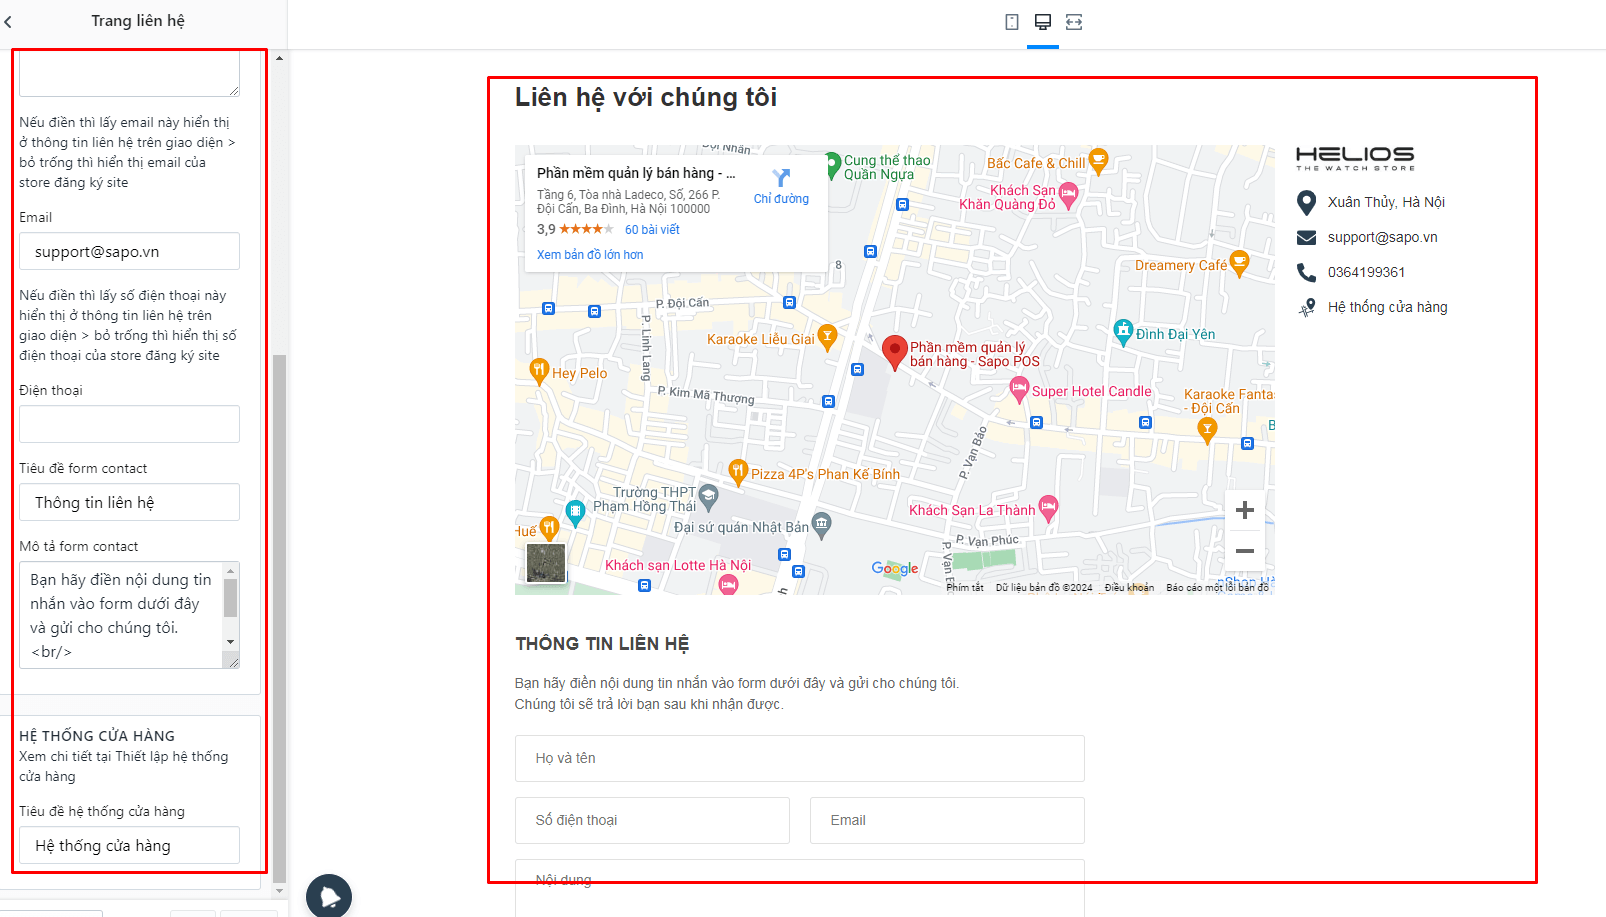Open Xem bản đồ lớn hơn link
The width and height of the screenshot is (1606, 917).
590,255
